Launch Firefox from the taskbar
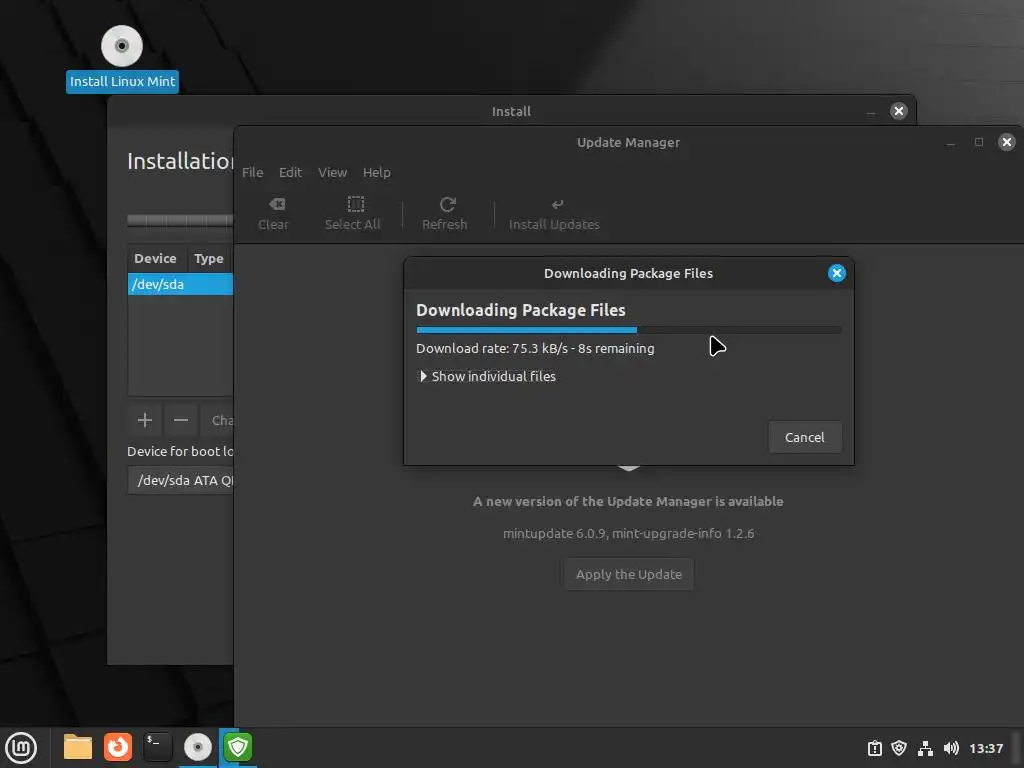1024x768 pixels. coord(118,747)
